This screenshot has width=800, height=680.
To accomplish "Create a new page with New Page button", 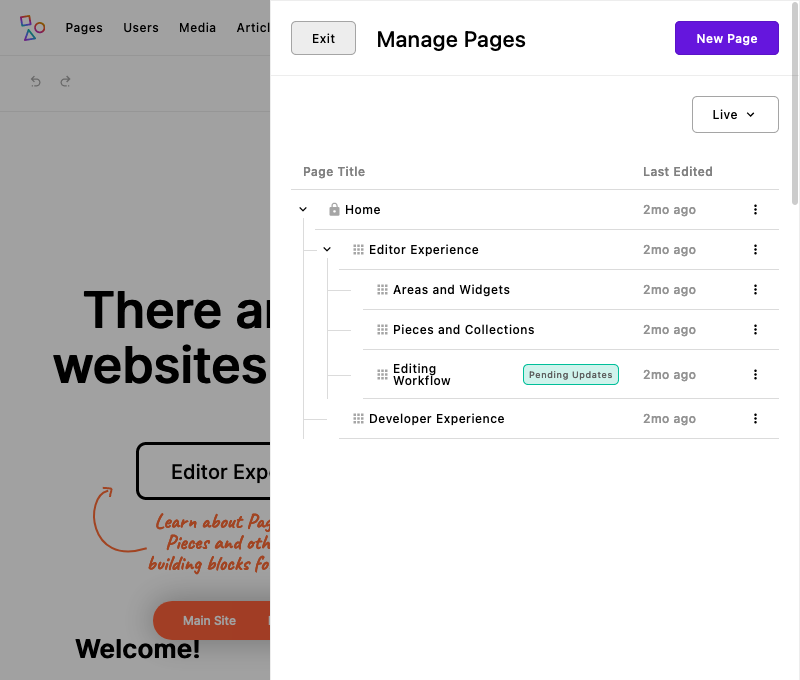I will (726, 37).
